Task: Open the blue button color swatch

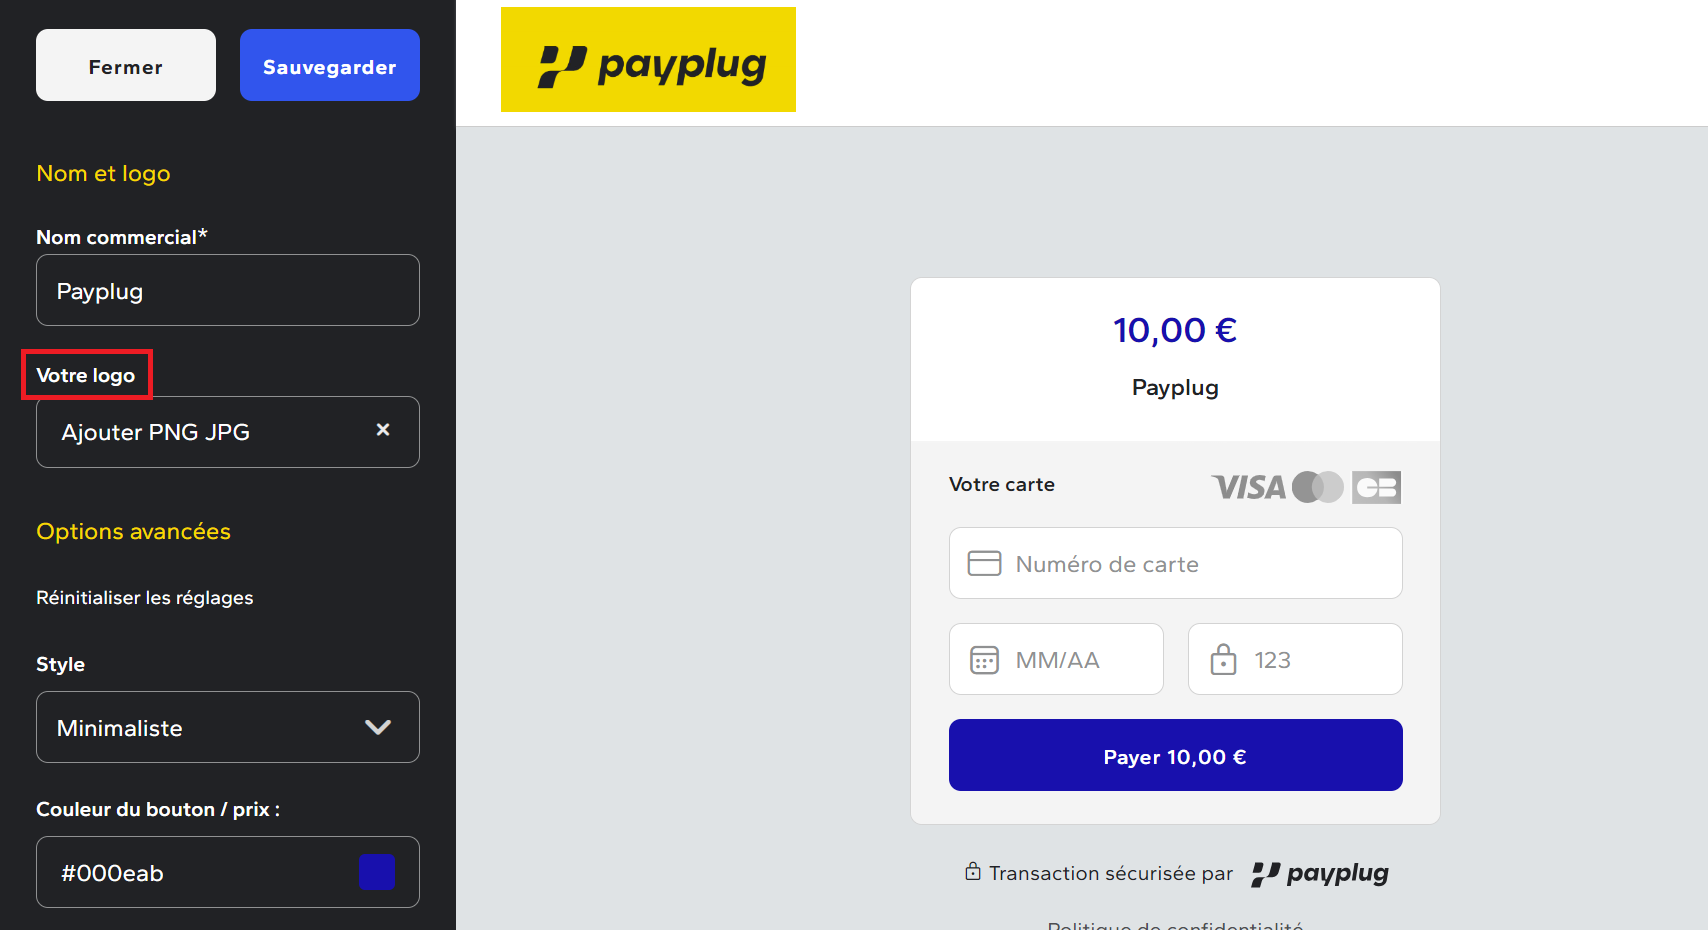Action: (x=377, y=872)
